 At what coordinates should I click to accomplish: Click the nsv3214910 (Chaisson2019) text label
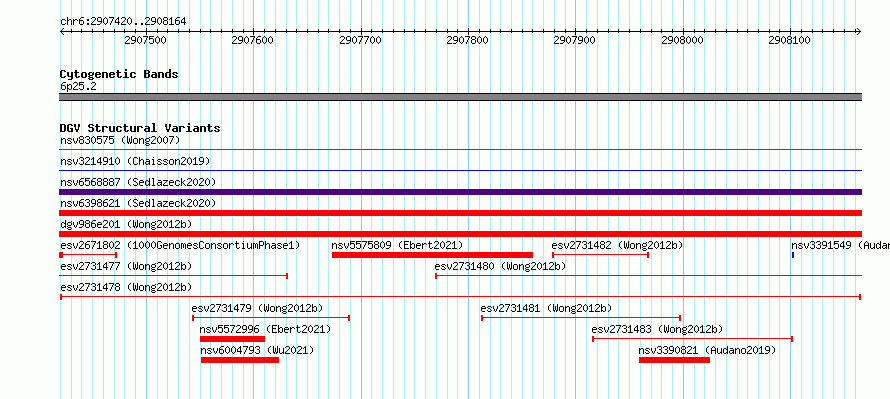coord(135,161)
